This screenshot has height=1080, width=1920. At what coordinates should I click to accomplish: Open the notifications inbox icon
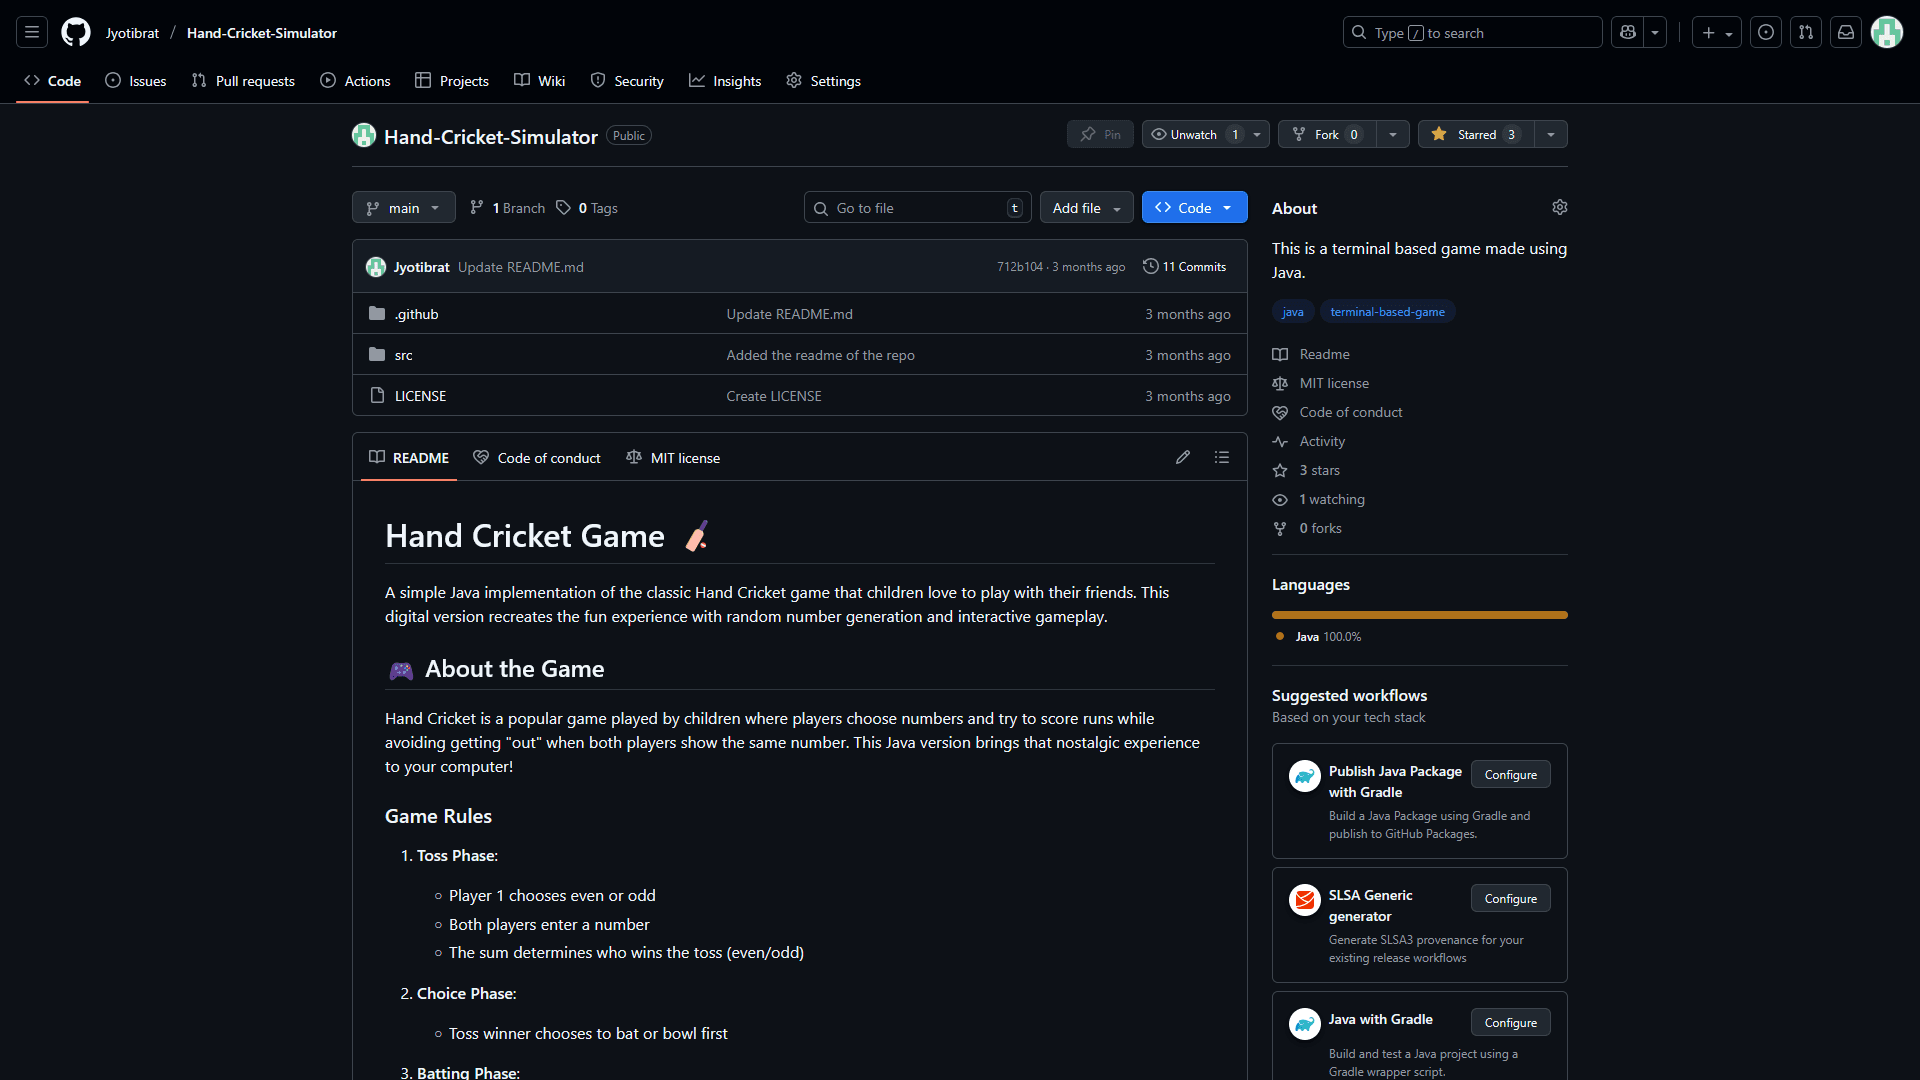coord(1846,33)
